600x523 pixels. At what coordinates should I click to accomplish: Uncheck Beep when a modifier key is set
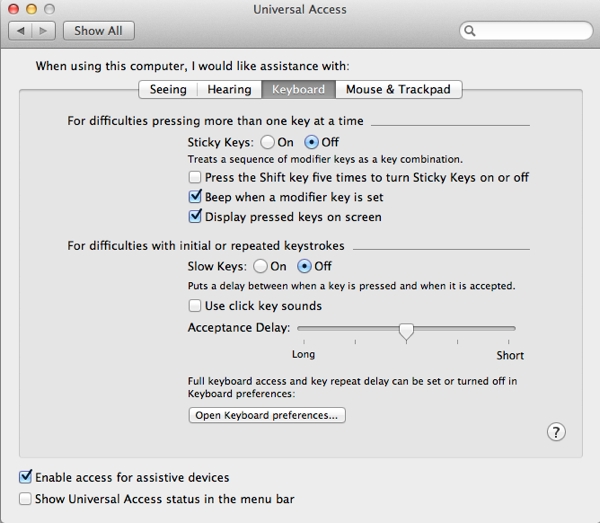pos(195,197)
